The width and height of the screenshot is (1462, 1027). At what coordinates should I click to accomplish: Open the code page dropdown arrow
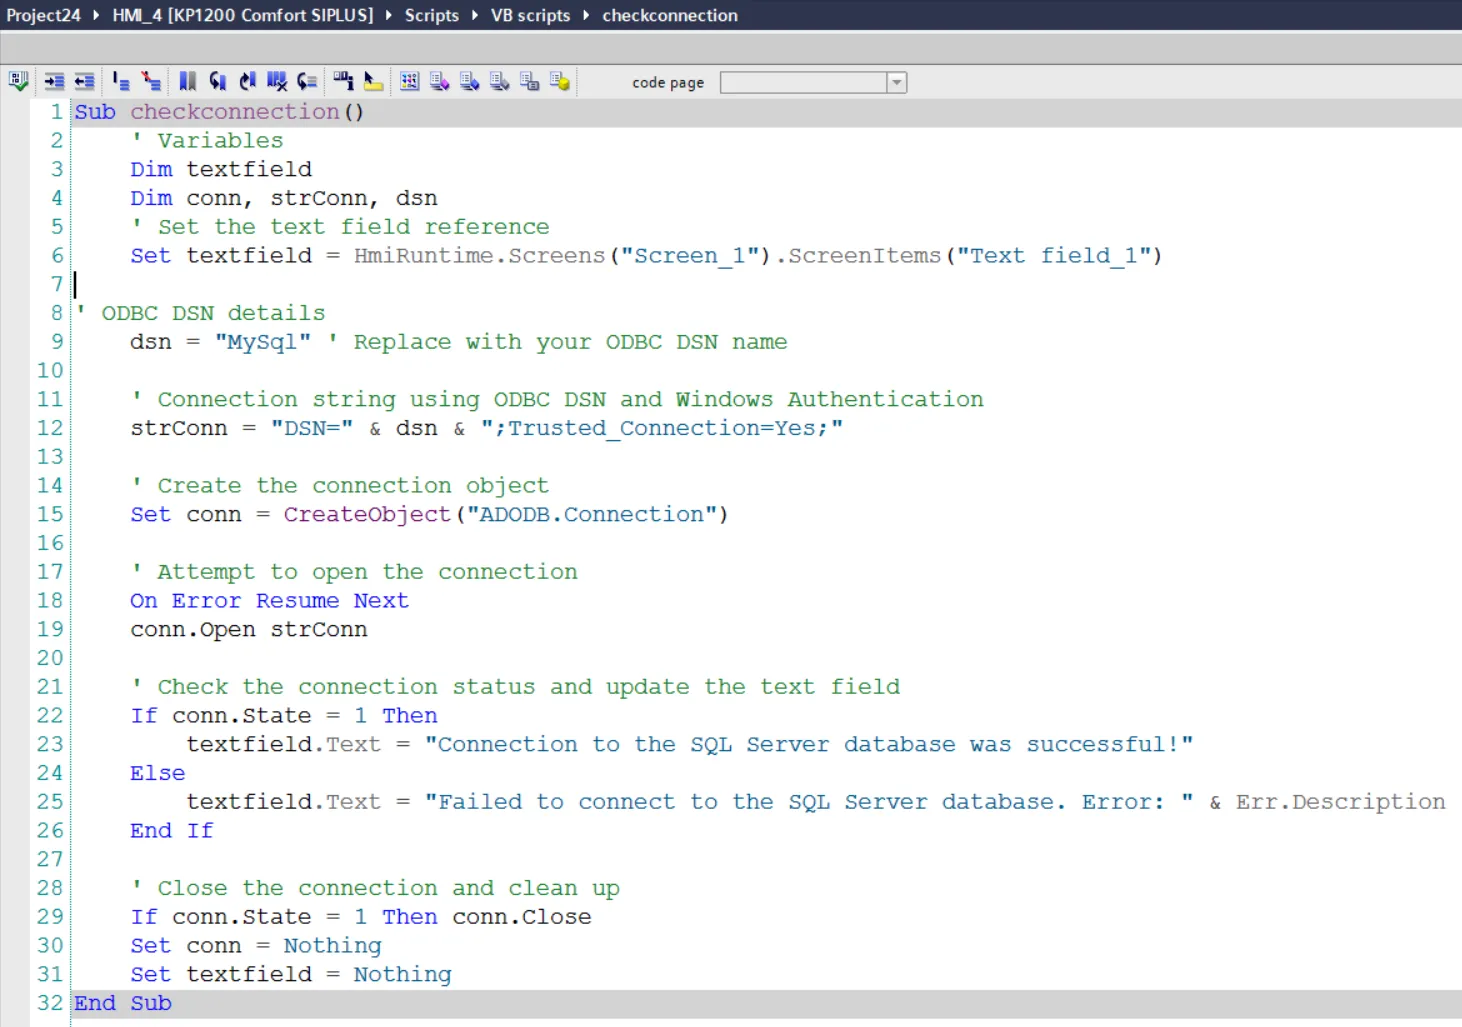[897, 83]
